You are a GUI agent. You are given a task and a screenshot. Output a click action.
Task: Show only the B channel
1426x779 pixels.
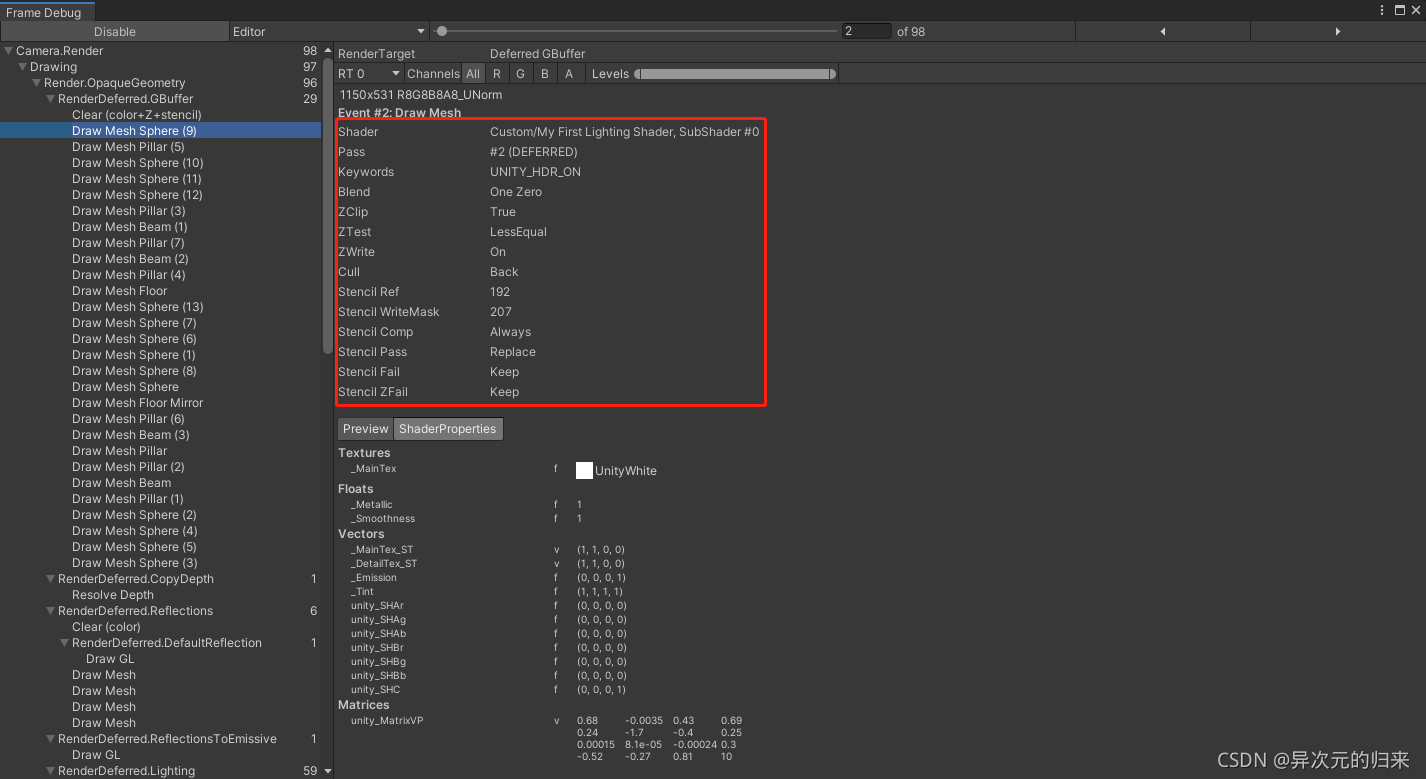(544, 73)
